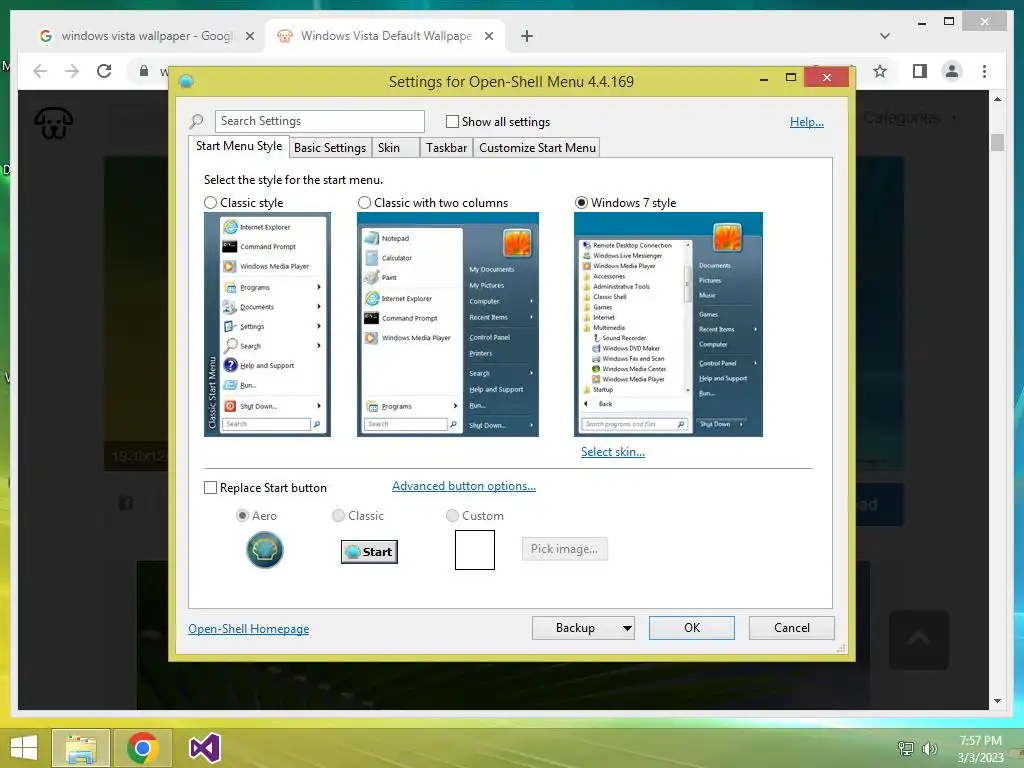This screenshot has width=1024, height=768.
Task: Choose the Custom button radio option
Action: point(452,515)
